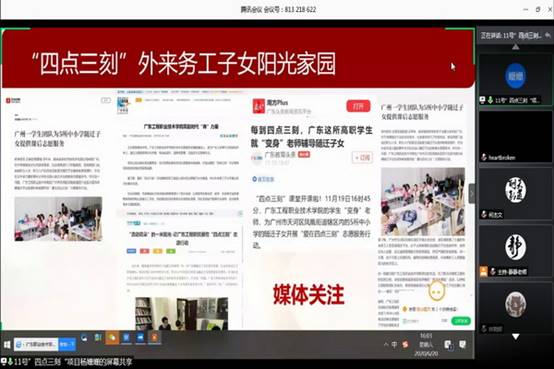Open the notification center tray icon
The width and height of the screenshot is (554, 369).
pyautogui.click(x=462, y=344)
